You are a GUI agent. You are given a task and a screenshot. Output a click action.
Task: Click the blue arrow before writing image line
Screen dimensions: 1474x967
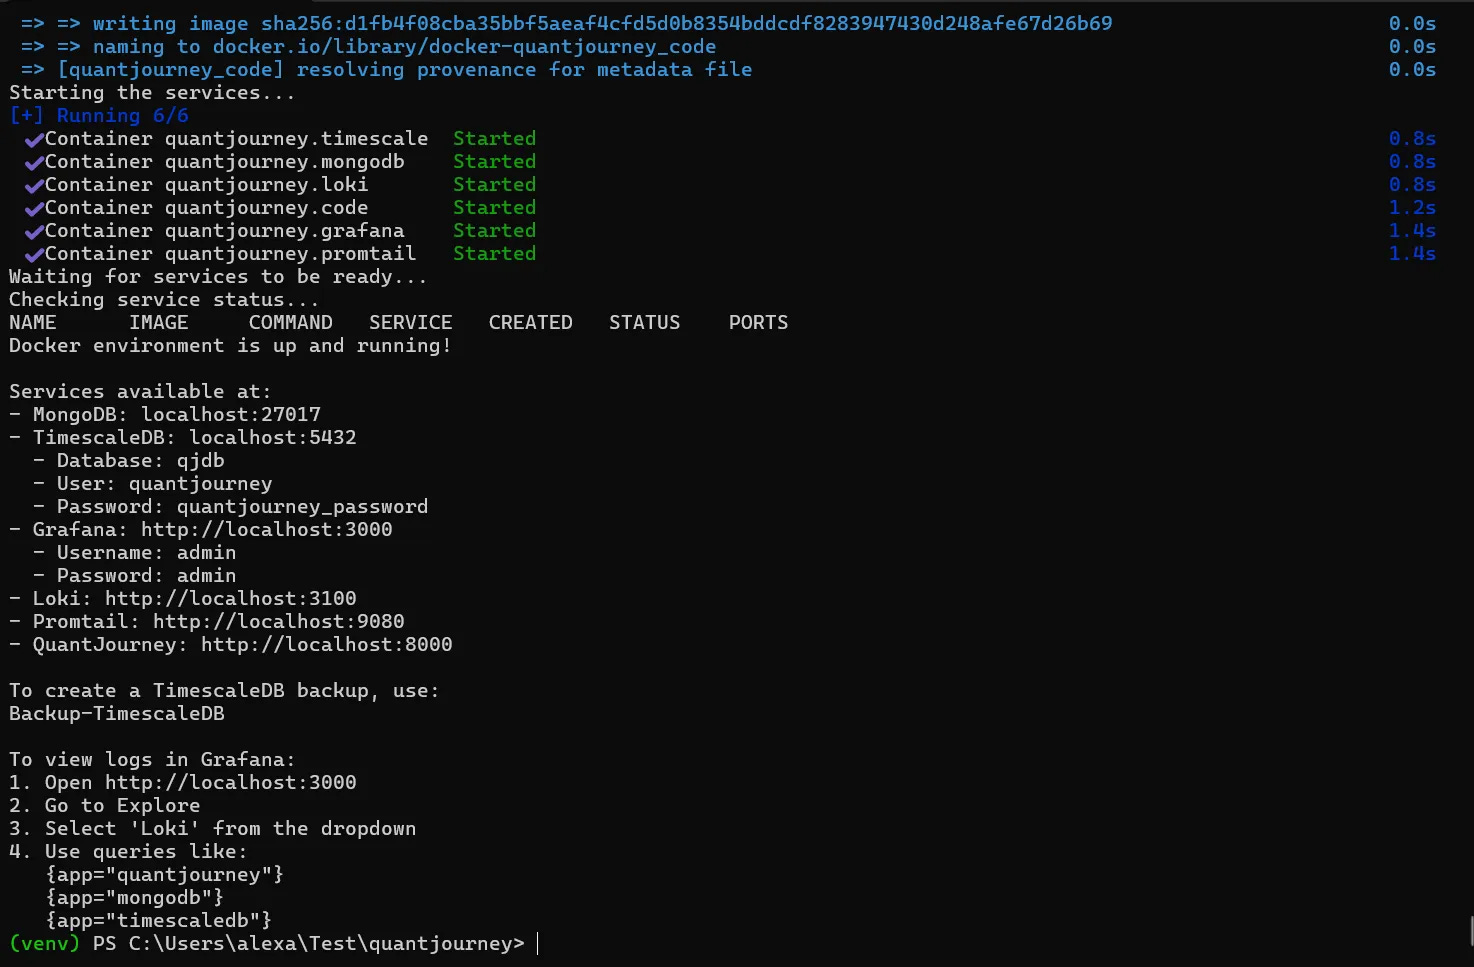(31, 22)
